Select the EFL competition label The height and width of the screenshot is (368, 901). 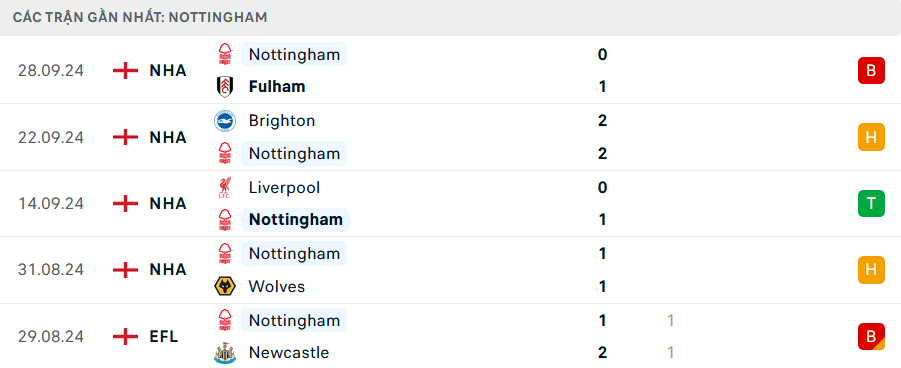tap(164, 336)
